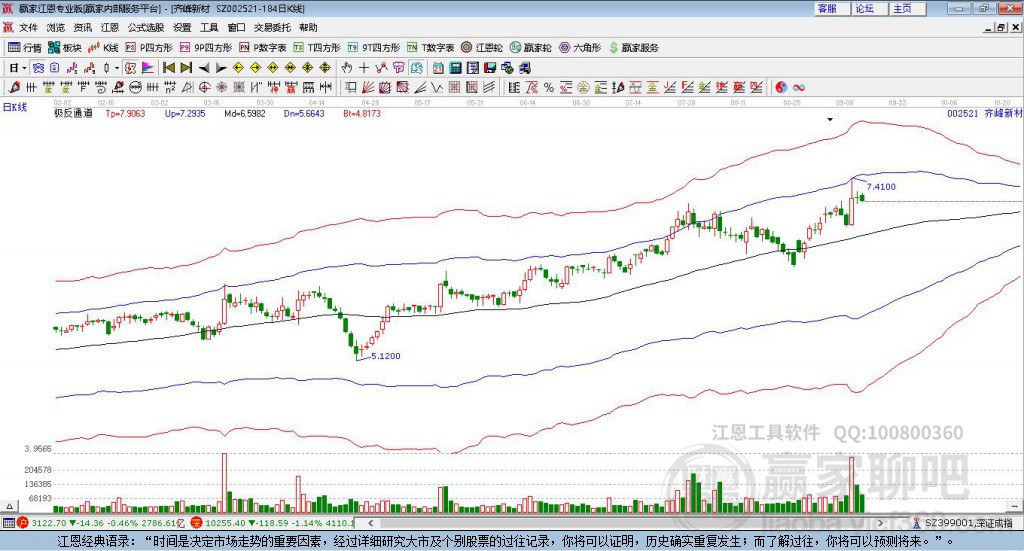Click the Bt=4.8173 indicator value
This screenshot has width=1024, height=551.
362,113
